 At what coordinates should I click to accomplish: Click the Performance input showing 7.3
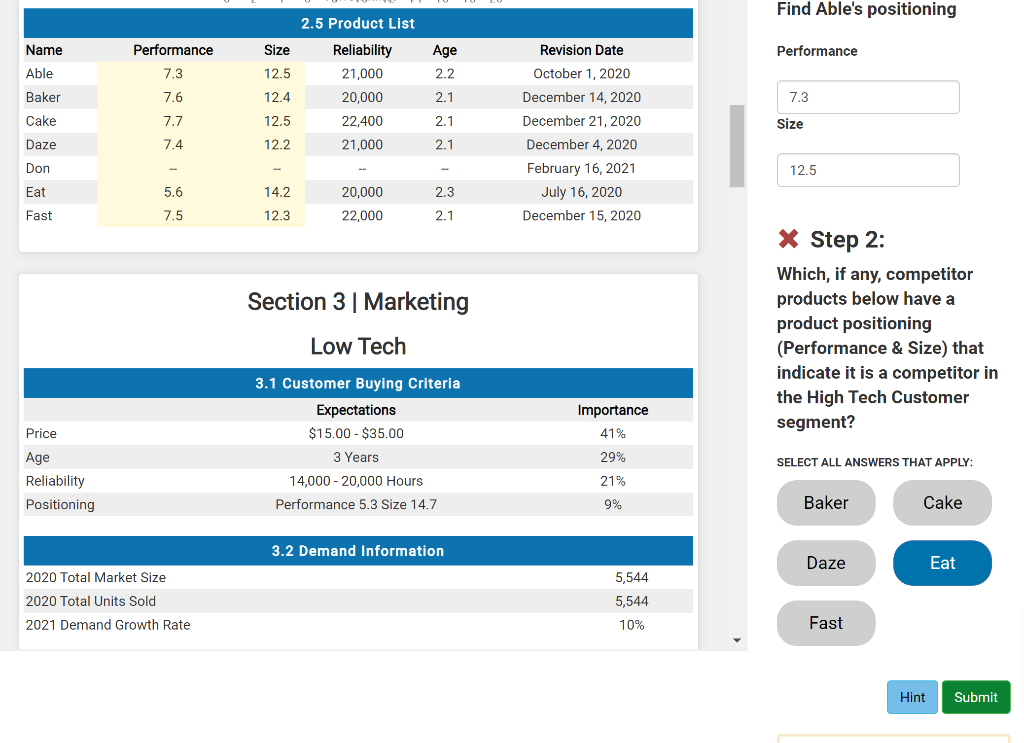click(868, 97)
